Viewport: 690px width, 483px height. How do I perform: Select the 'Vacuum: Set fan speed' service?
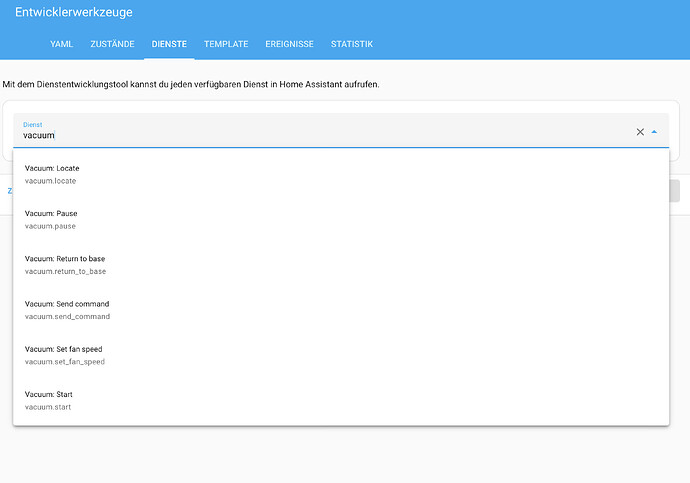click(x=341, y=355)
